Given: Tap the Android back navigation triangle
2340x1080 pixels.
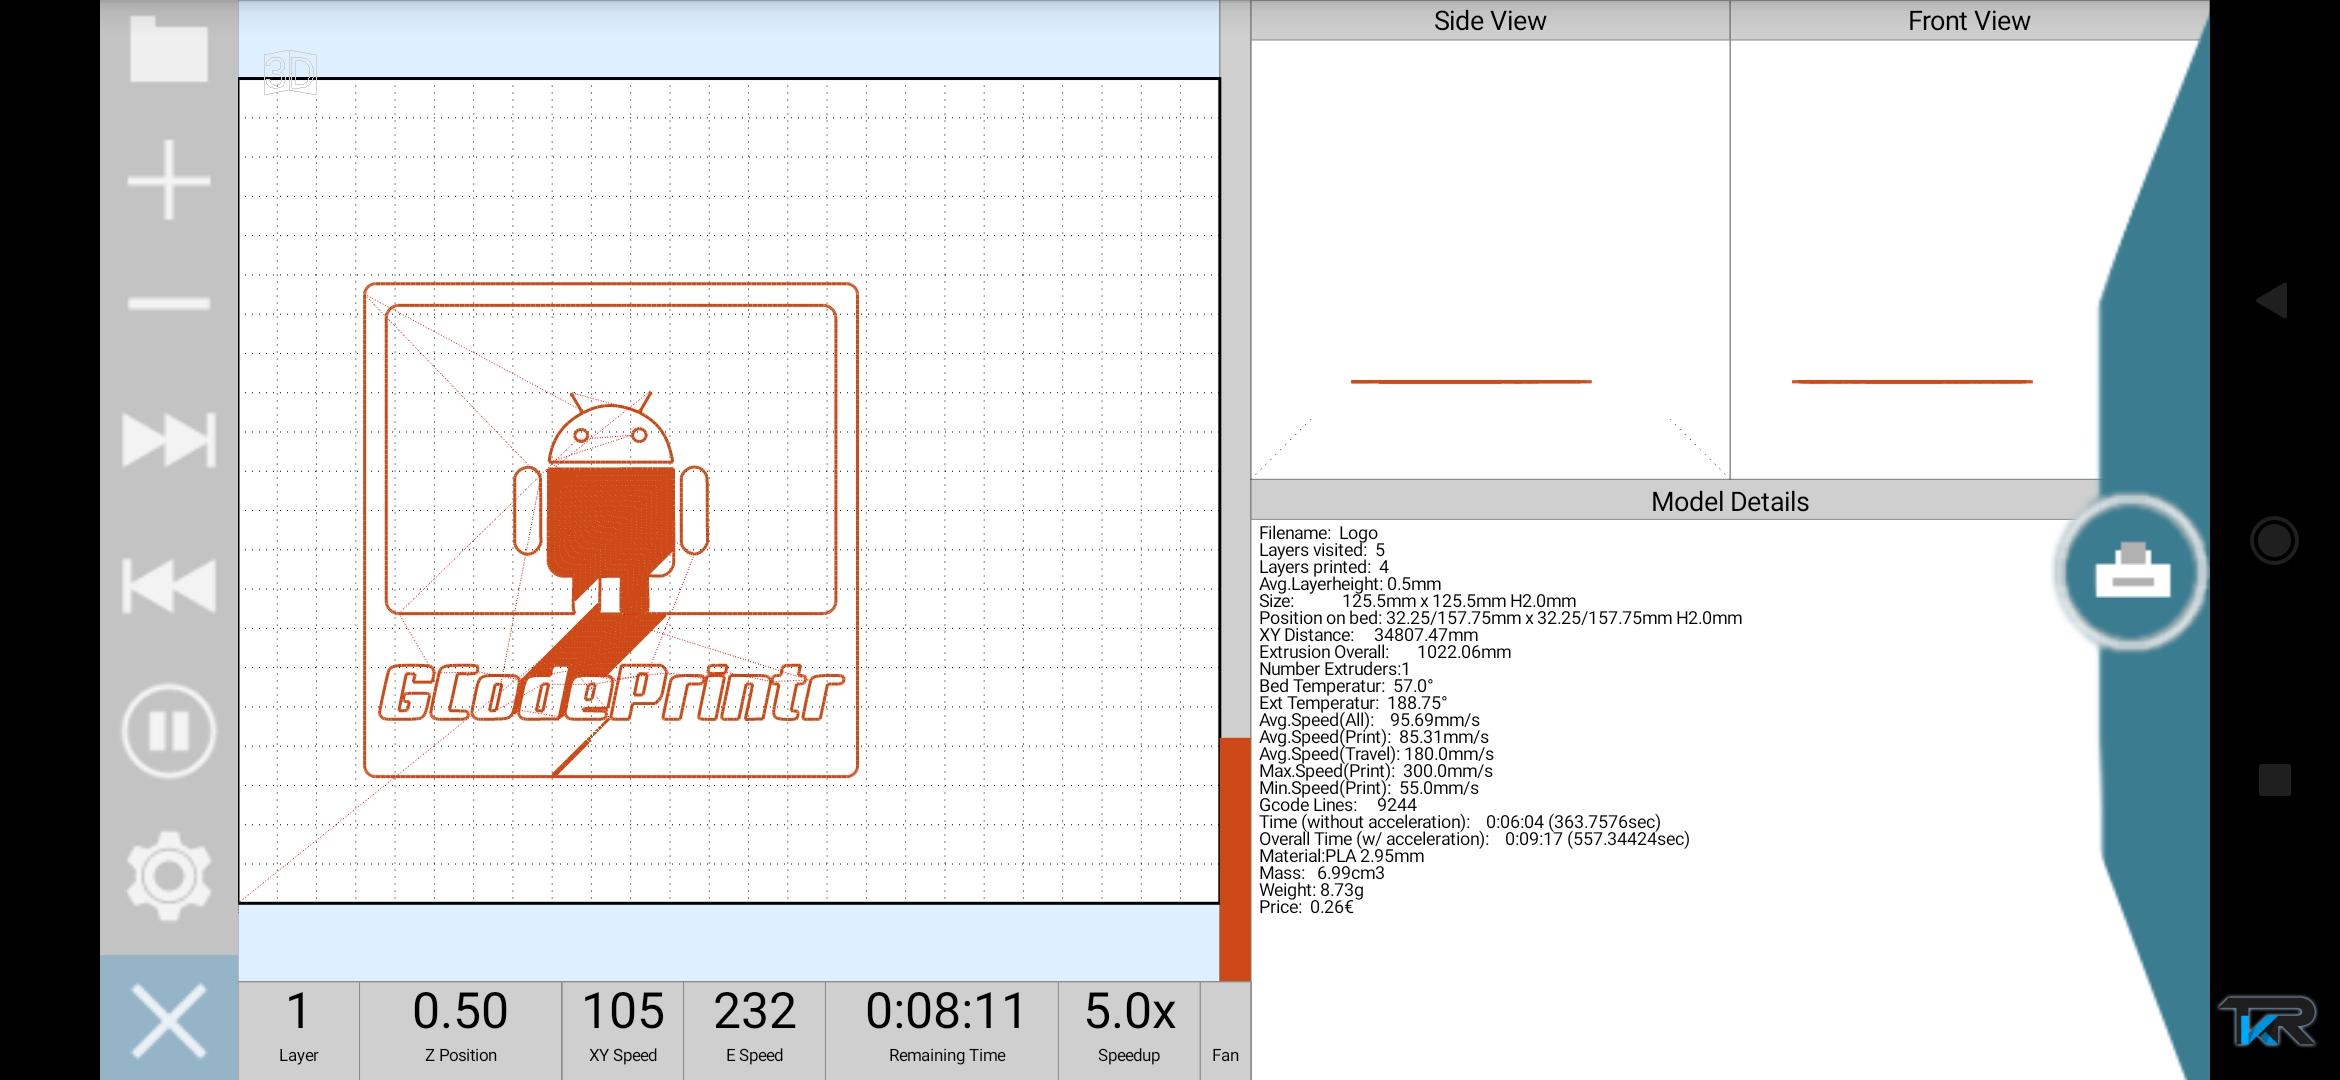Looking at the screenshot, I should click(2272, 300).
